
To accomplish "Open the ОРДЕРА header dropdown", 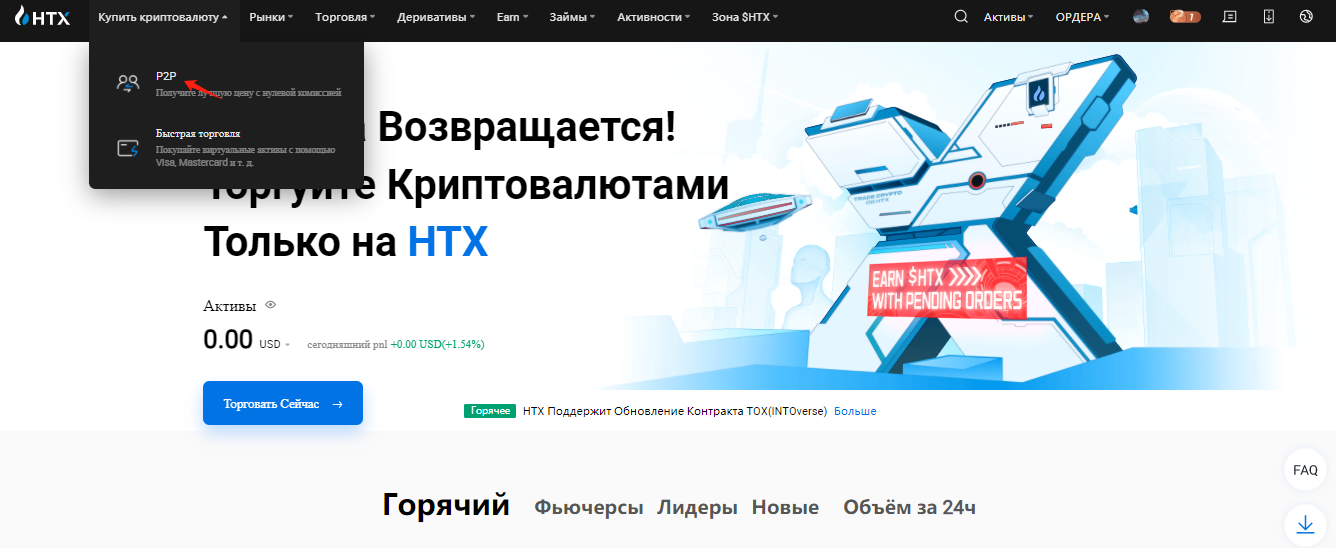I will coord(1083,17).
